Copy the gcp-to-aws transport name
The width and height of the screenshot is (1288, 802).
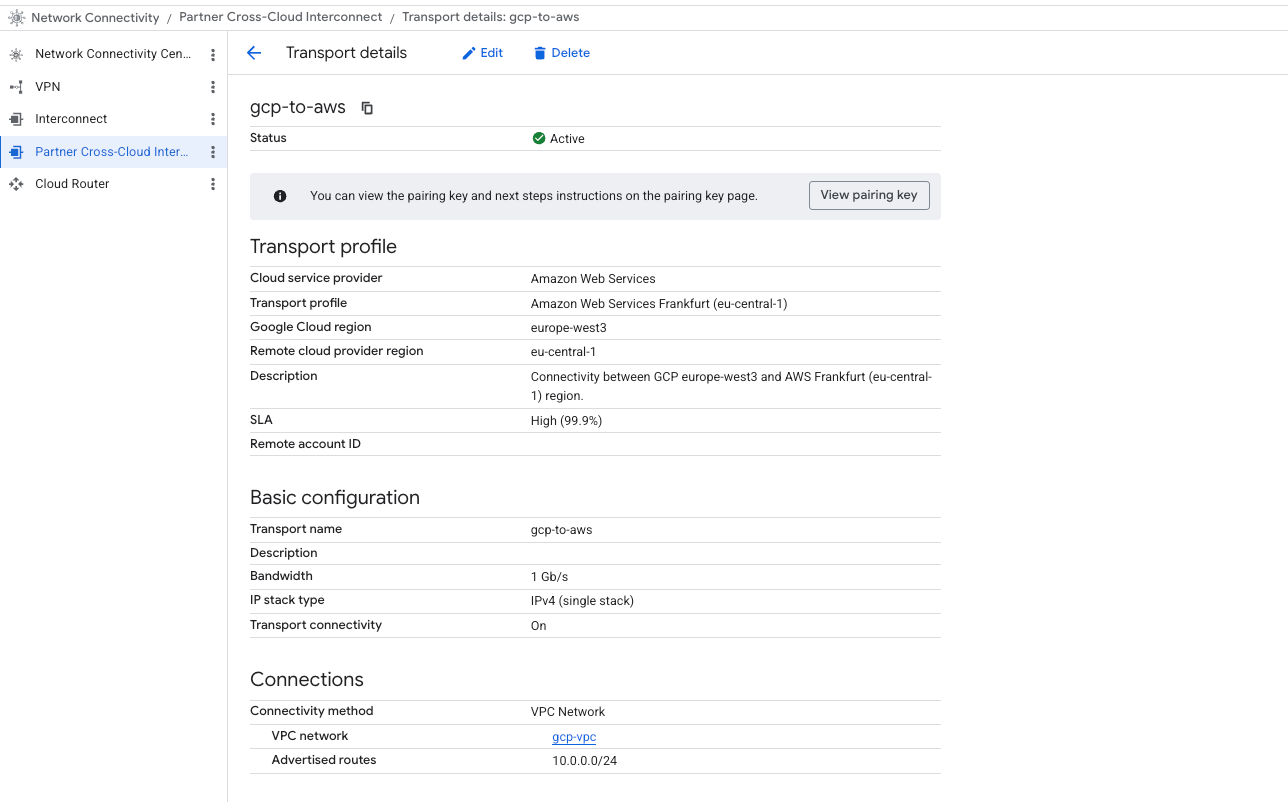point(367,108)
